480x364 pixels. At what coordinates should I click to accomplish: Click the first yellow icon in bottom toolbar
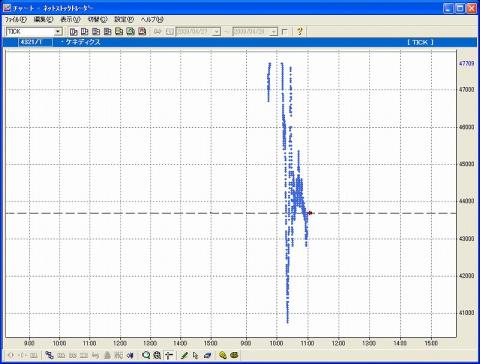(223, 355)
